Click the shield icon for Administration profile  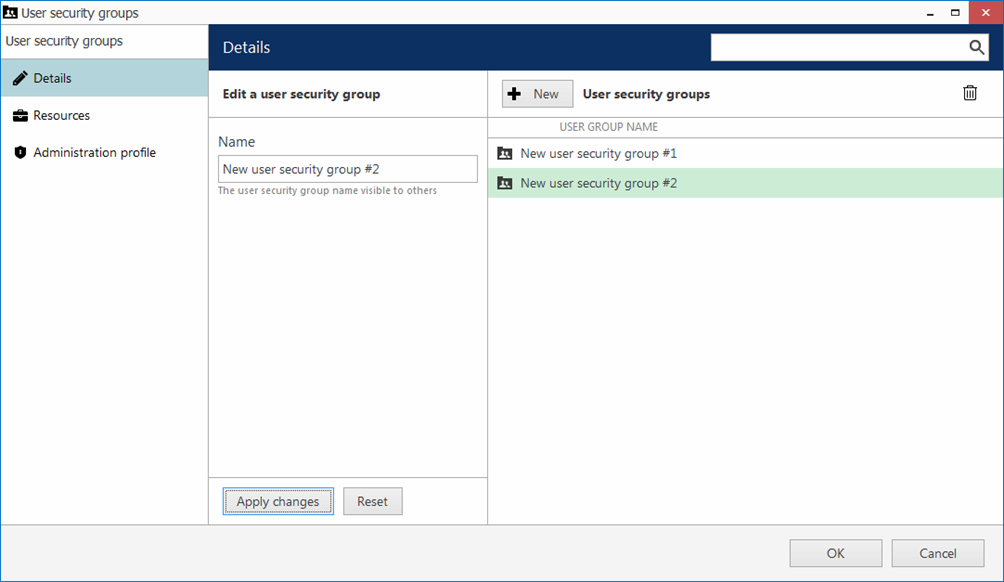pyautogui.click(x=20, y=153)
